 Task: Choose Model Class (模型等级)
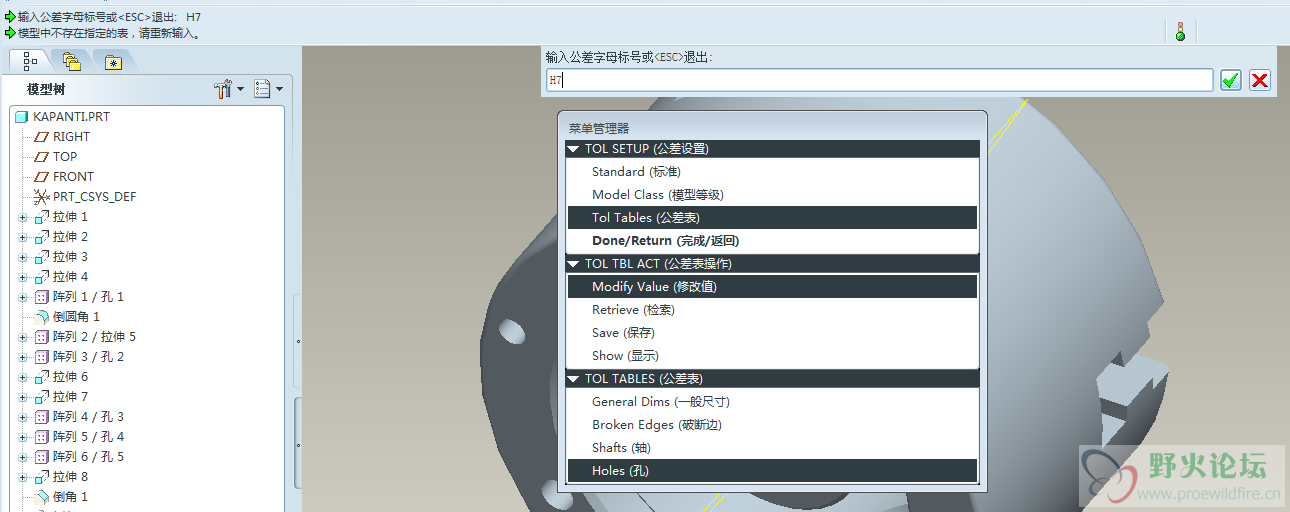(772, 195)
